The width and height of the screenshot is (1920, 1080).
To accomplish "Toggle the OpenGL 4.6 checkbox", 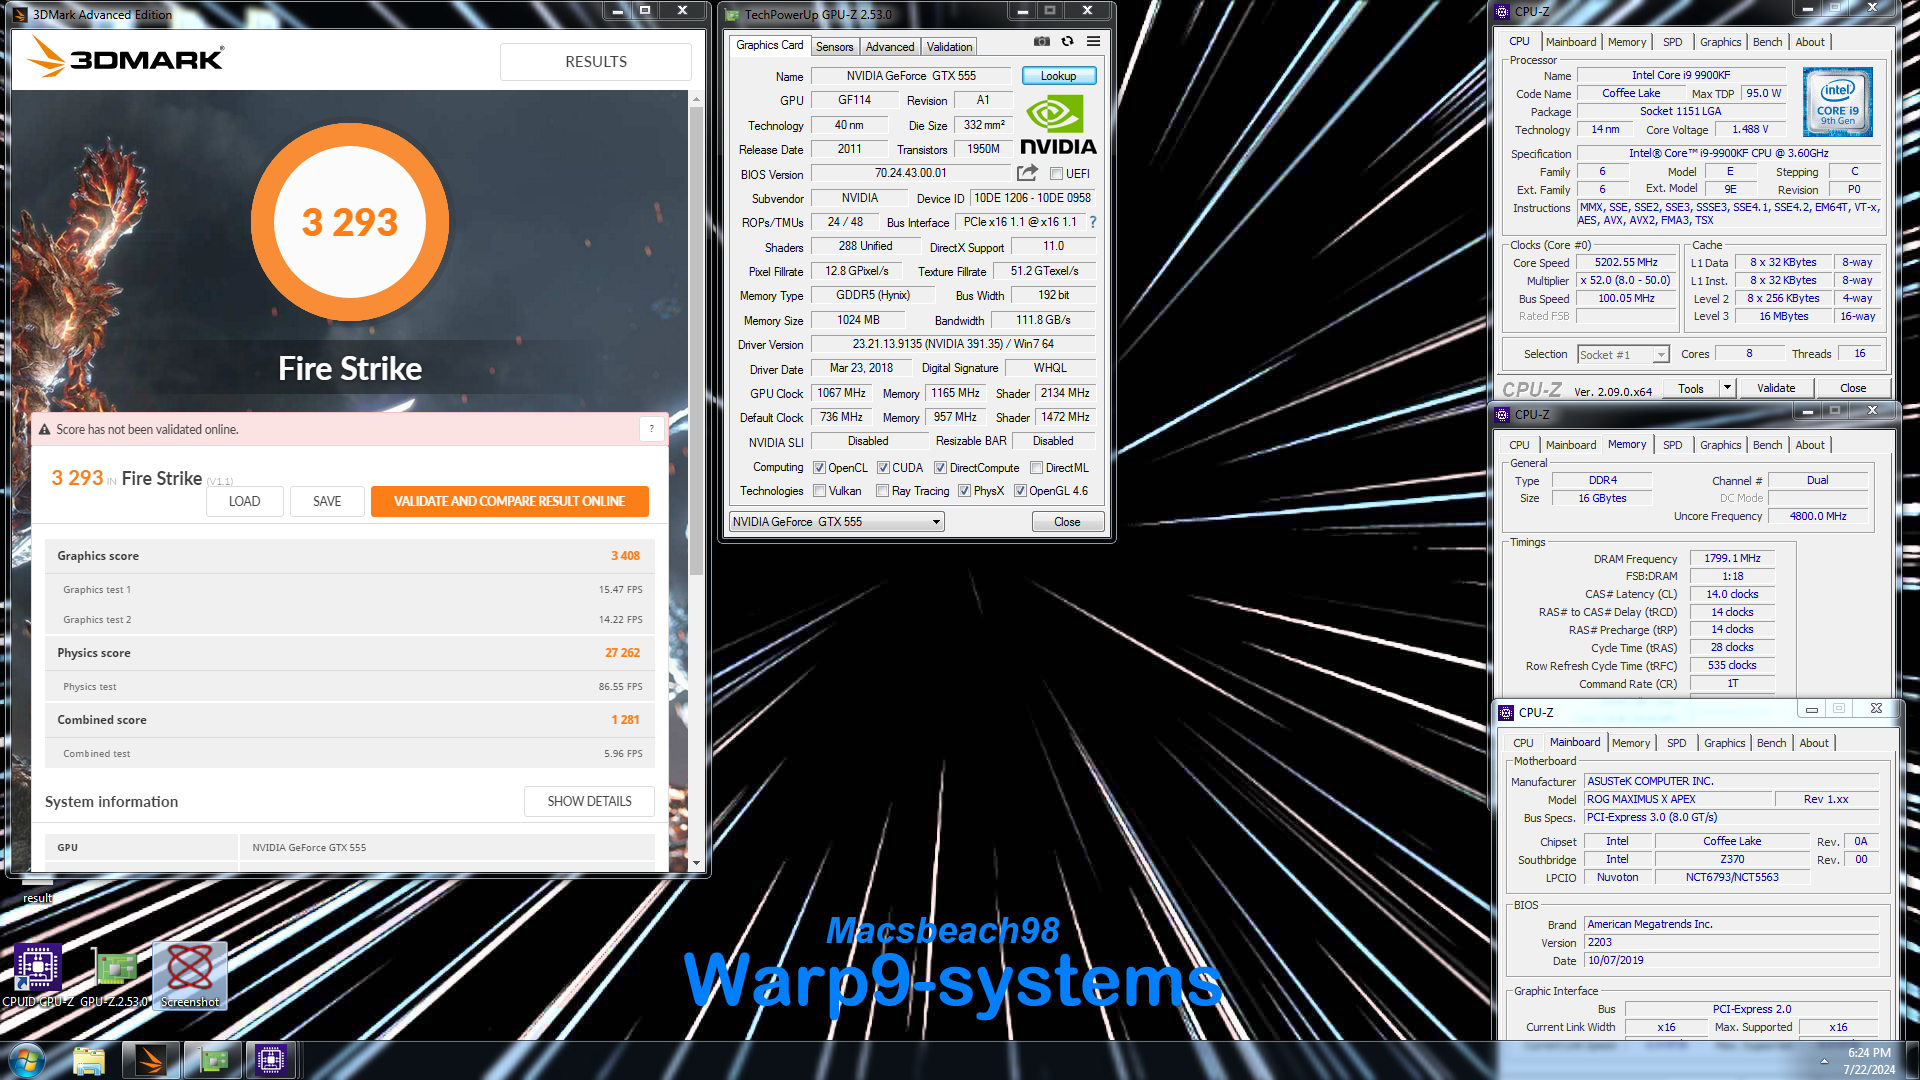I will pos(1020,491).
